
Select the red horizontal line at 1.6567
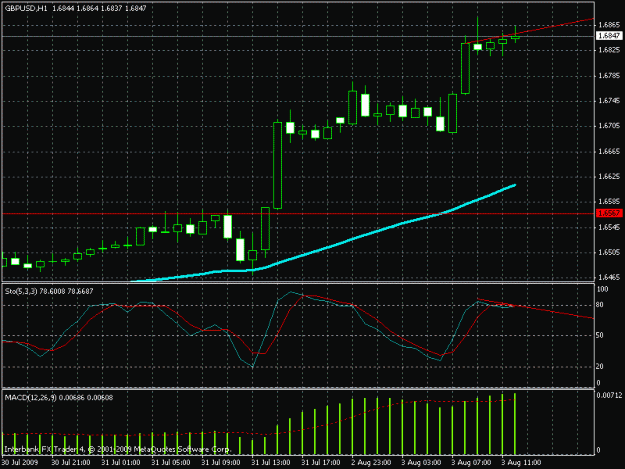click(298, 214)
